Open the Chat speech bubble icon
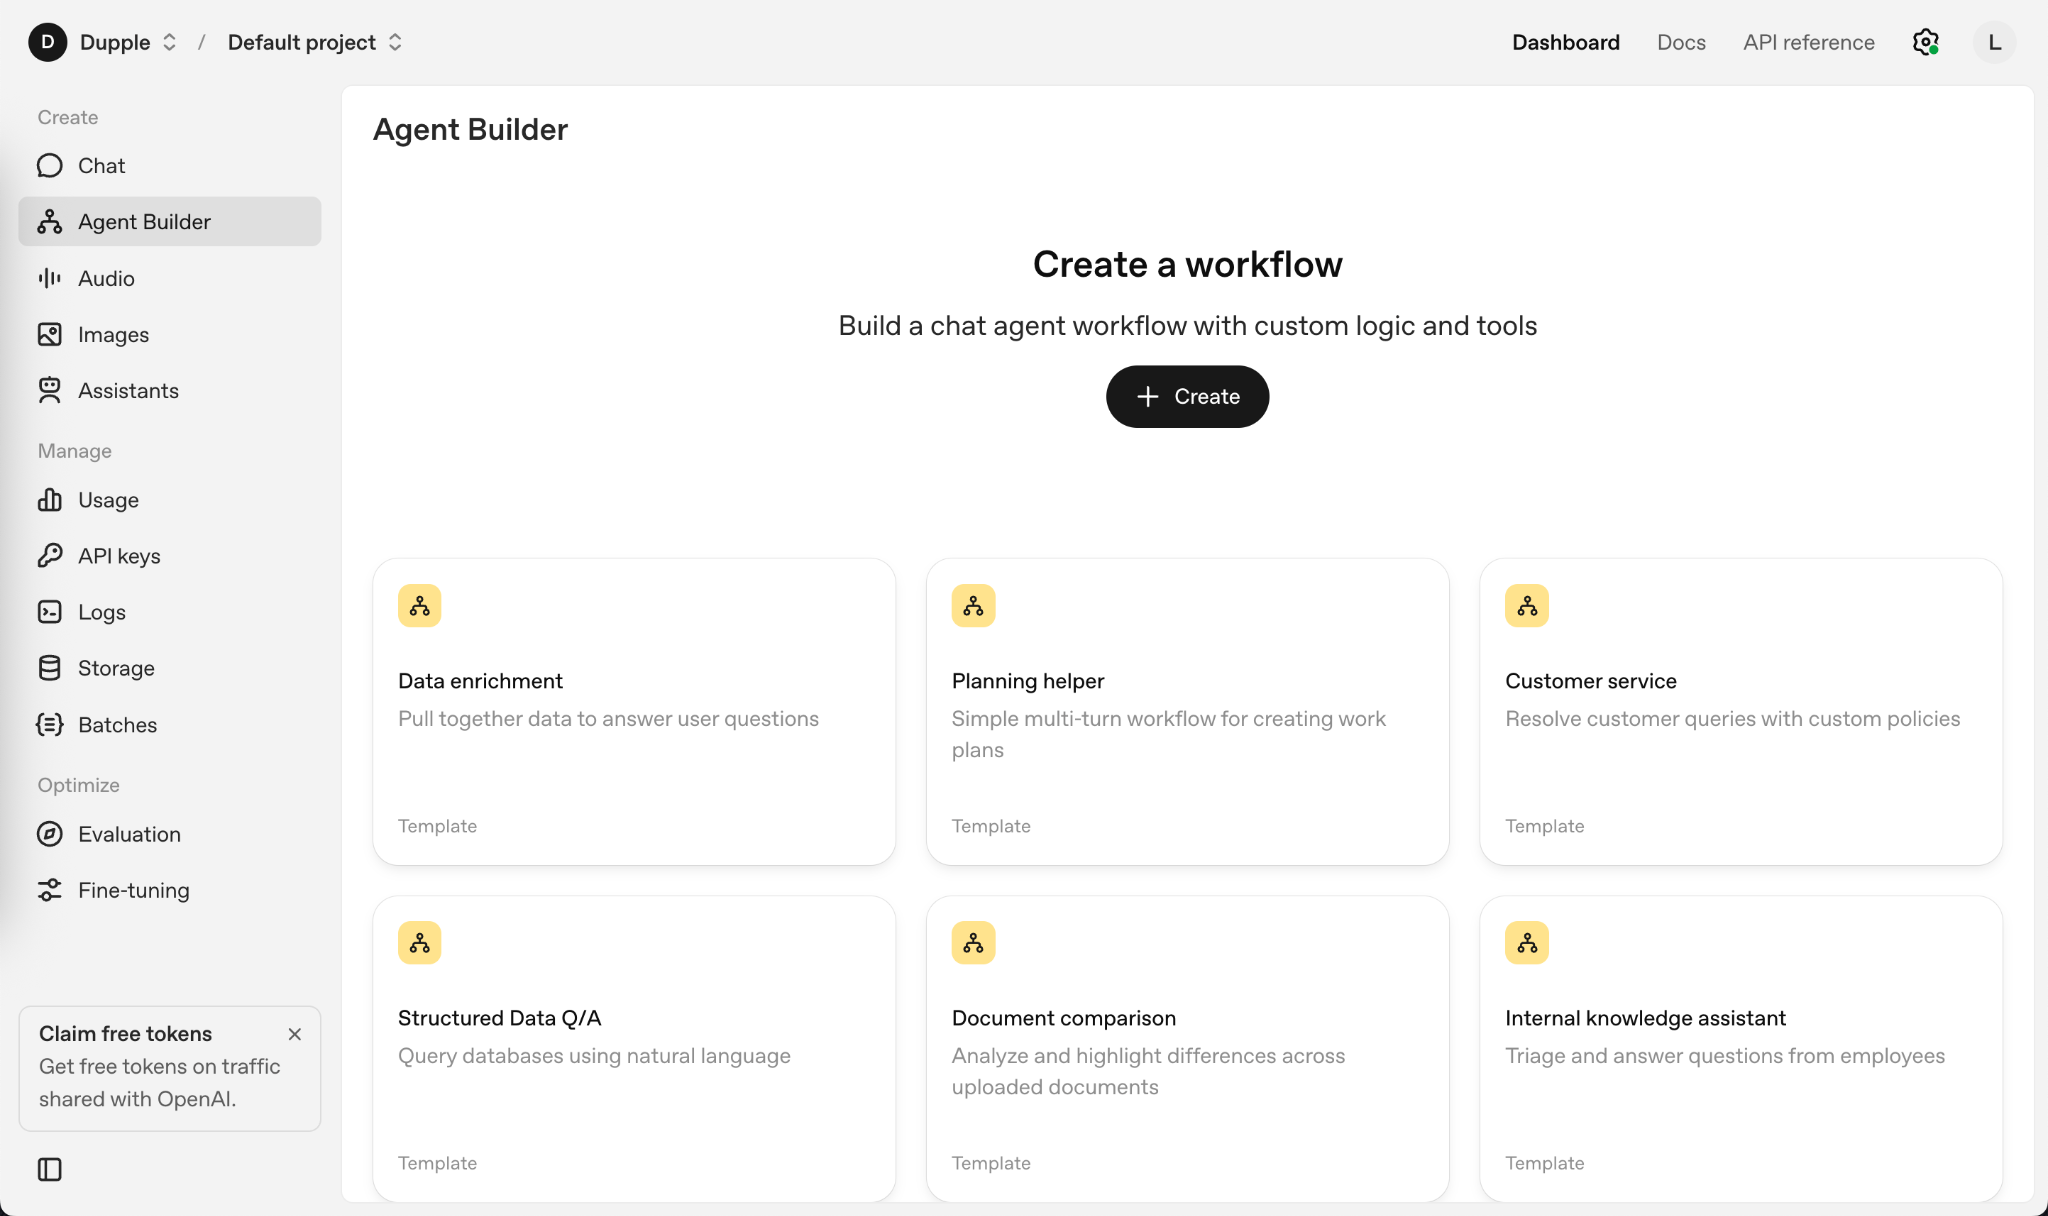The height and width of the screenshot is (1216, 2048). coord(49,166)
